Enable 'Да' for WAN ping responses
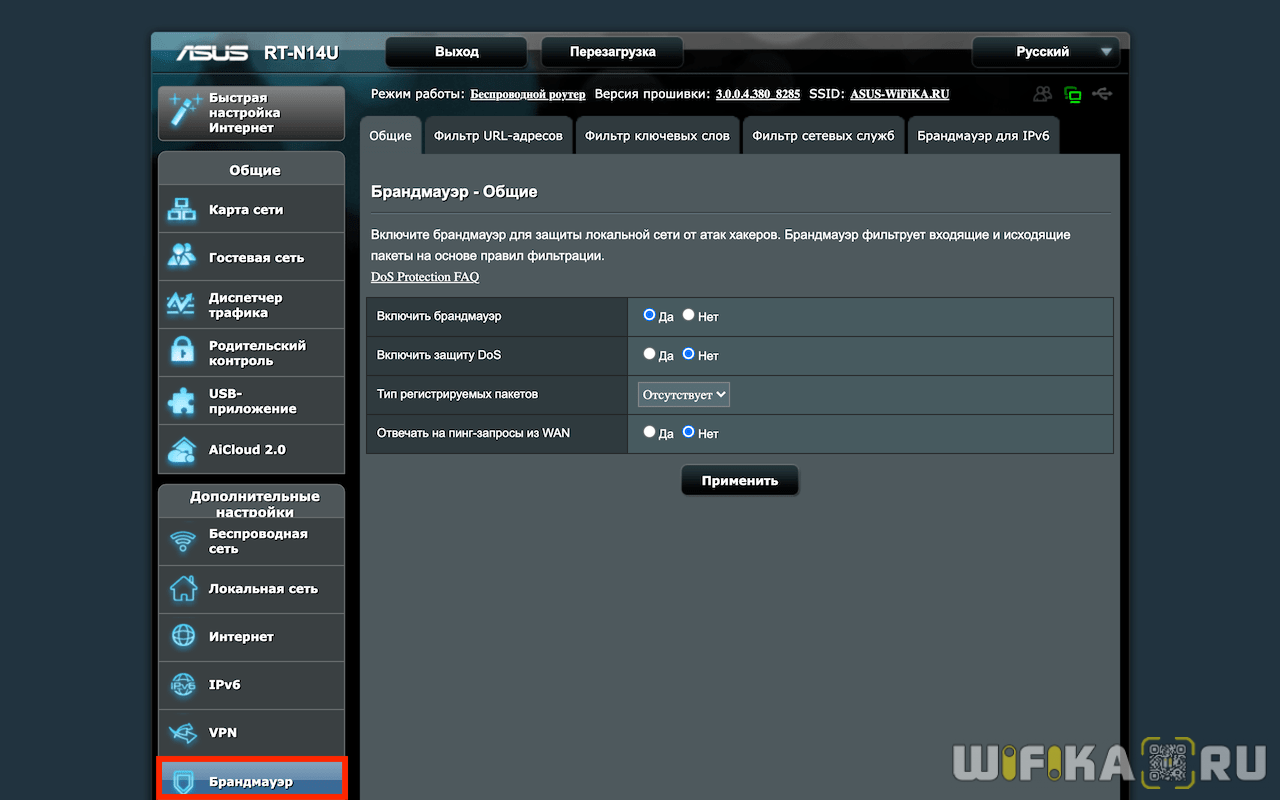Viewport: 1280px width, 800px height. pos(649,432)
